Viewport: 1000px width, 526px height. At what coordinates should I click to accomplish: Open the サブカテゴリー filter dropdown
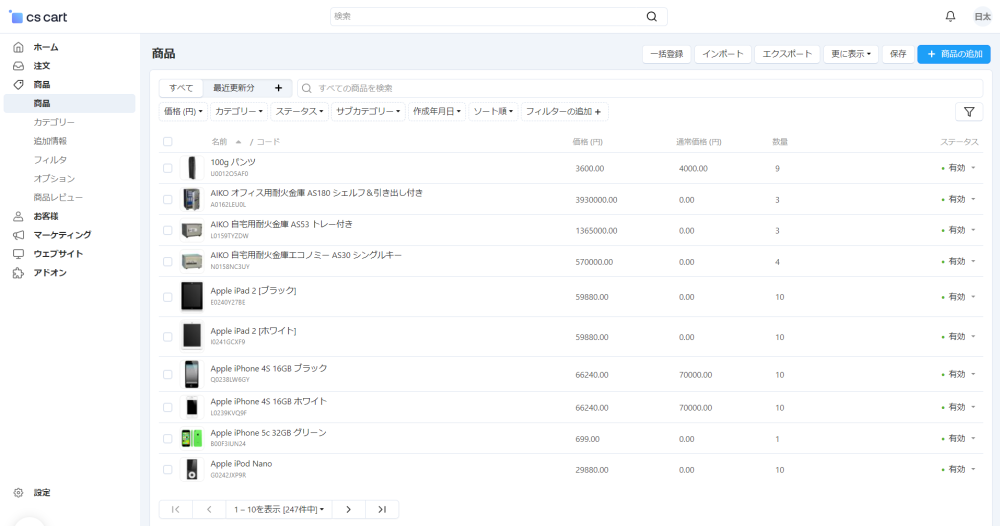[x=368, y=112]
